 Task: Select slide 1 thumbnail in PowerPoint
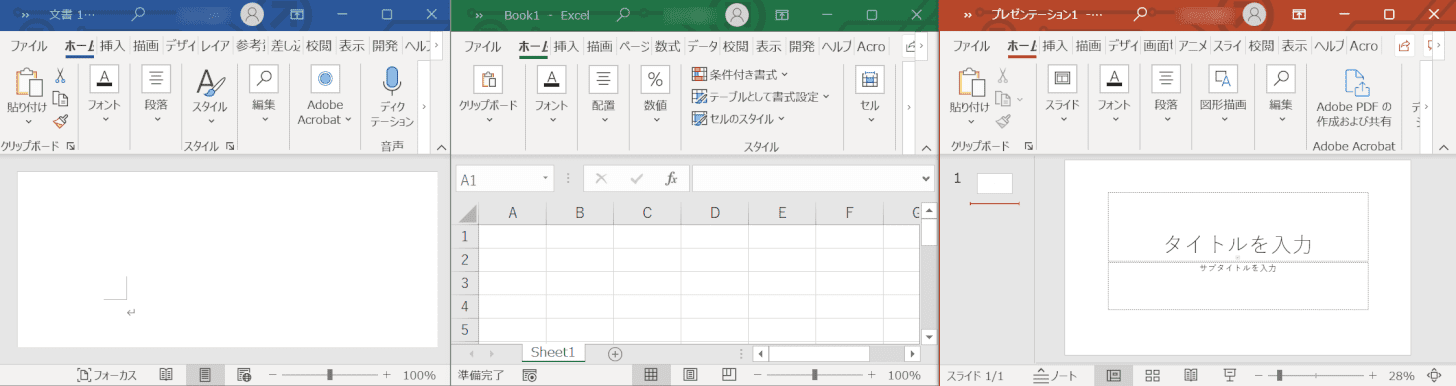coord(994,183)
